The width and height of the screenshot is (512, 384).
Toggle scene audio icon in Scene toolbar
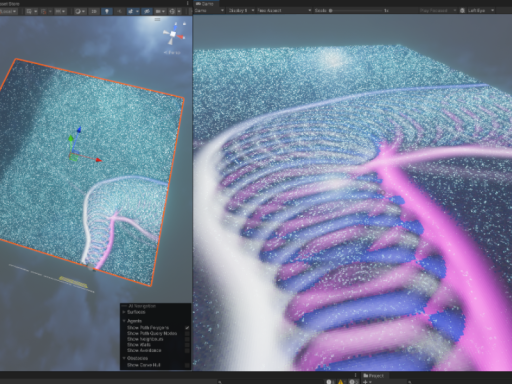coord(119,11)
